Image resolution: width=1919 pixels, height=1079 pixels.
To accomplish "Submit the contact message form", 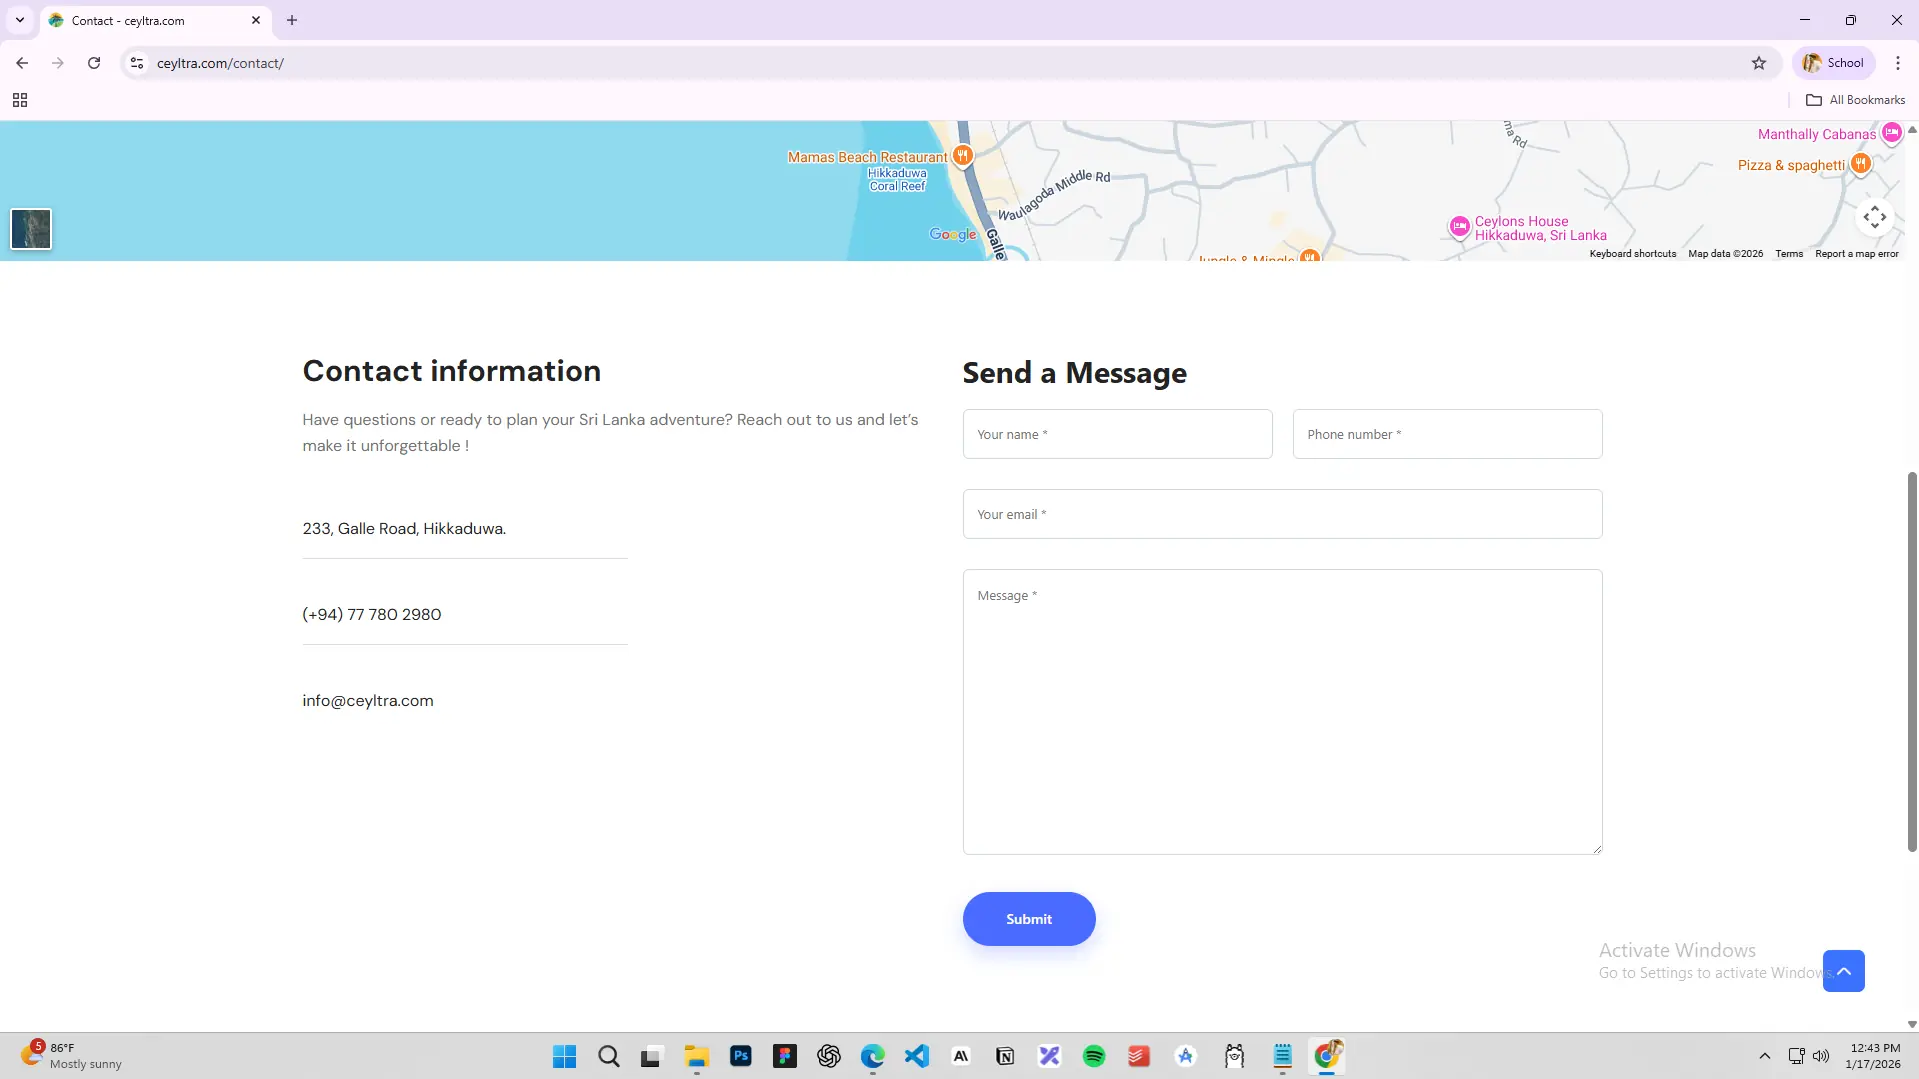I will (x=1028, y=918).
